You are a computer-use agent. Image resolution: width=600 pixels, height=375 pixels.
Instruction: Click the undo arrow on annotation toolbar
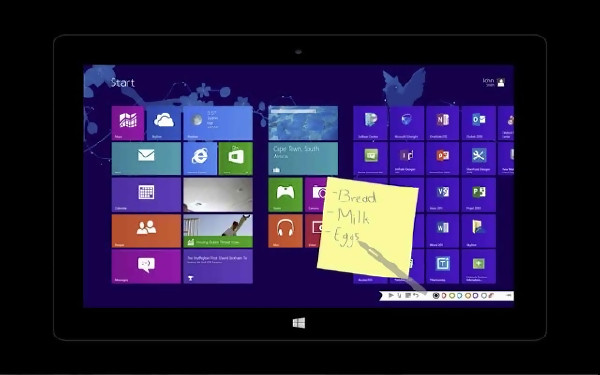416,295
